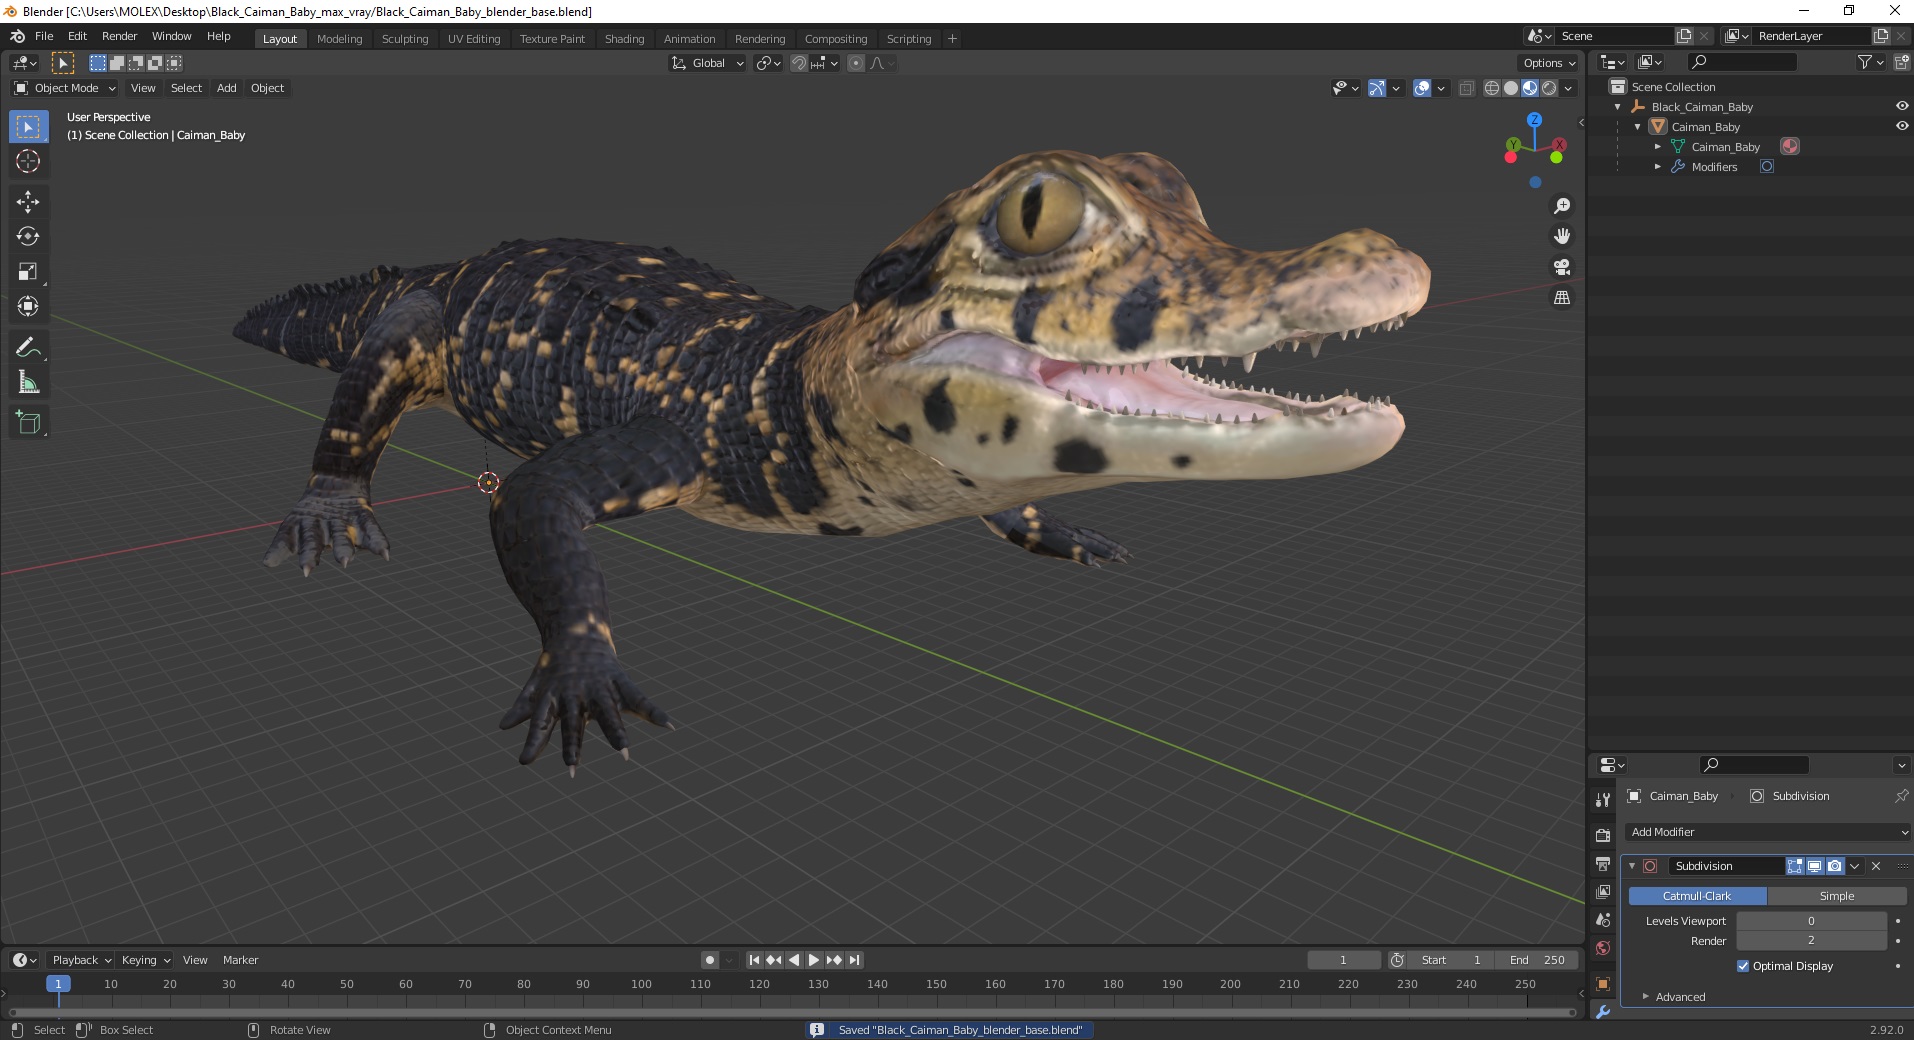Open the Object Mode dropdown
The width and height of the screenshot is (1914, 1040).
pos(65,88)
